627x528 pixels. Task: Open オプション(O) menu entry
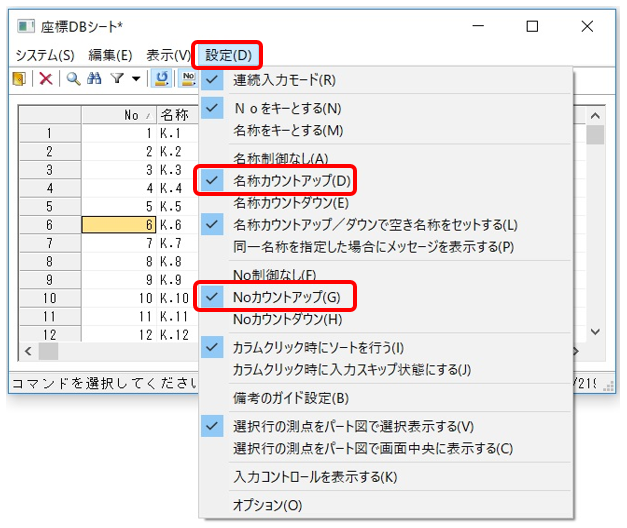point(386,505)
